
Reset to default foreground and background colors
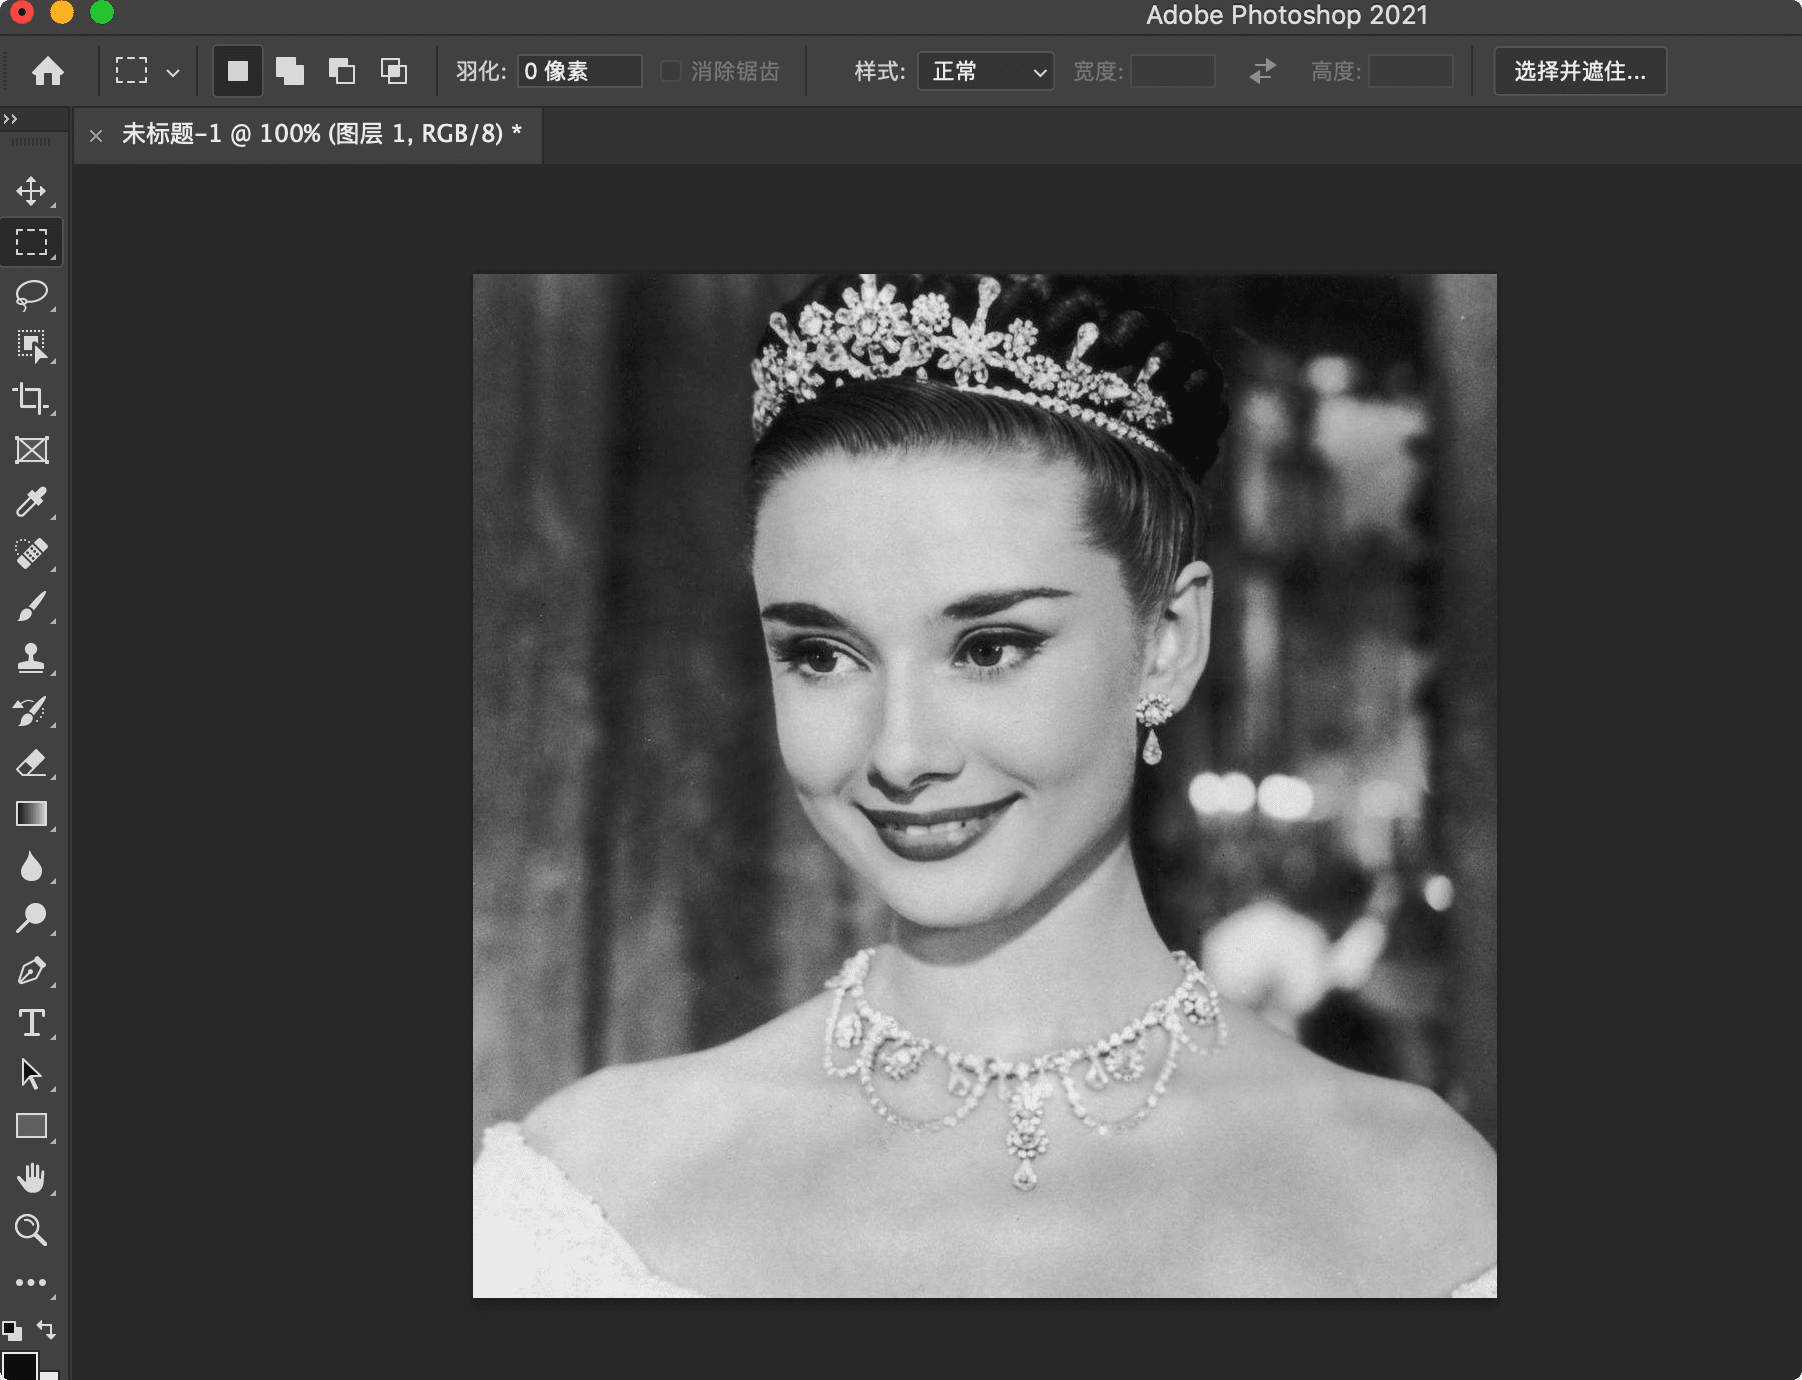click(12, 1330)
